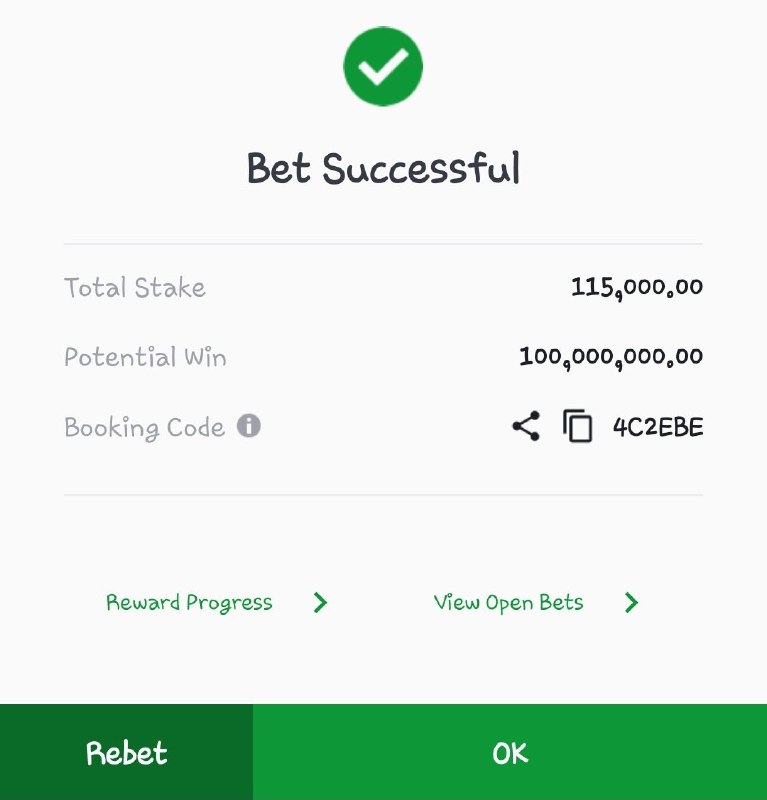
Task: Tap the green success checkmark icon
Action: pos(383,66)
